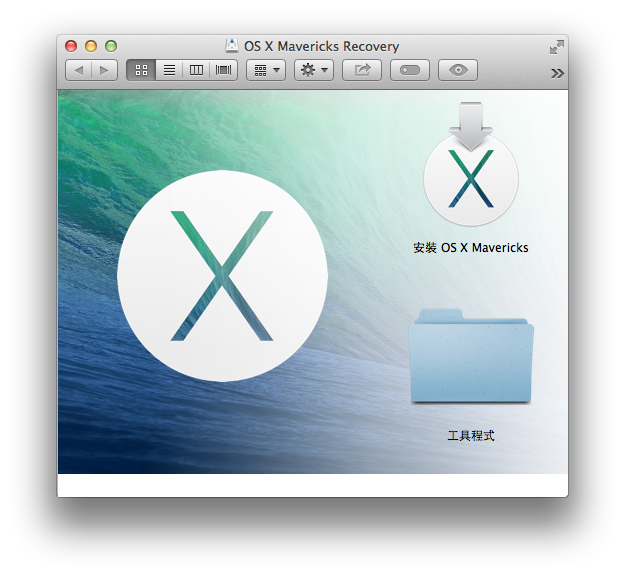Switch to Cover Flow view
This screenshot has width=625, height=576.
(224, 71)
